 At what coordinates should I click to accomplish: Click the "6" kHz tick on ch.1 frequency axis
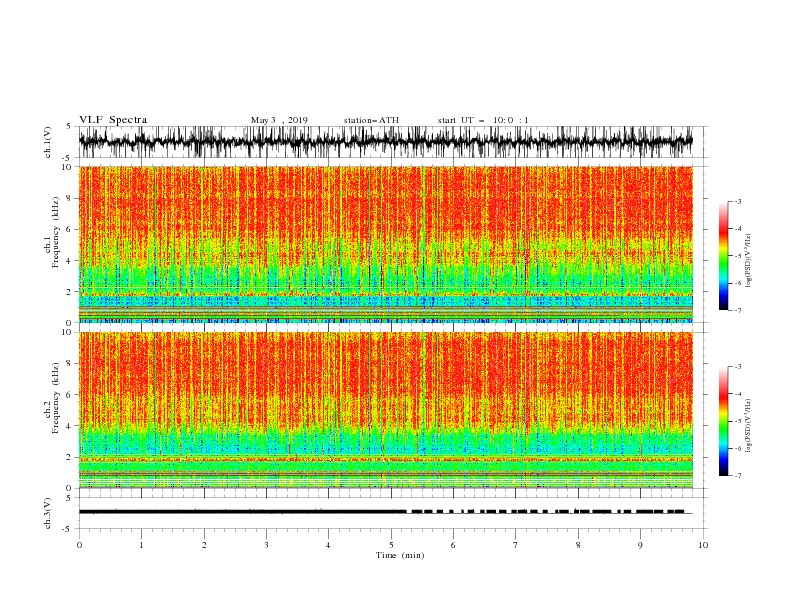(70, 229)
